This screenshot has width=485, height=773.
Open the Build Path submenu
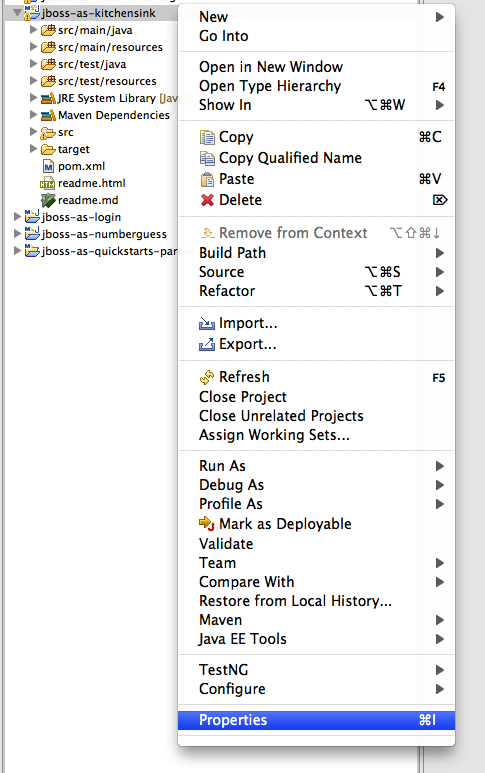[316, 253]
